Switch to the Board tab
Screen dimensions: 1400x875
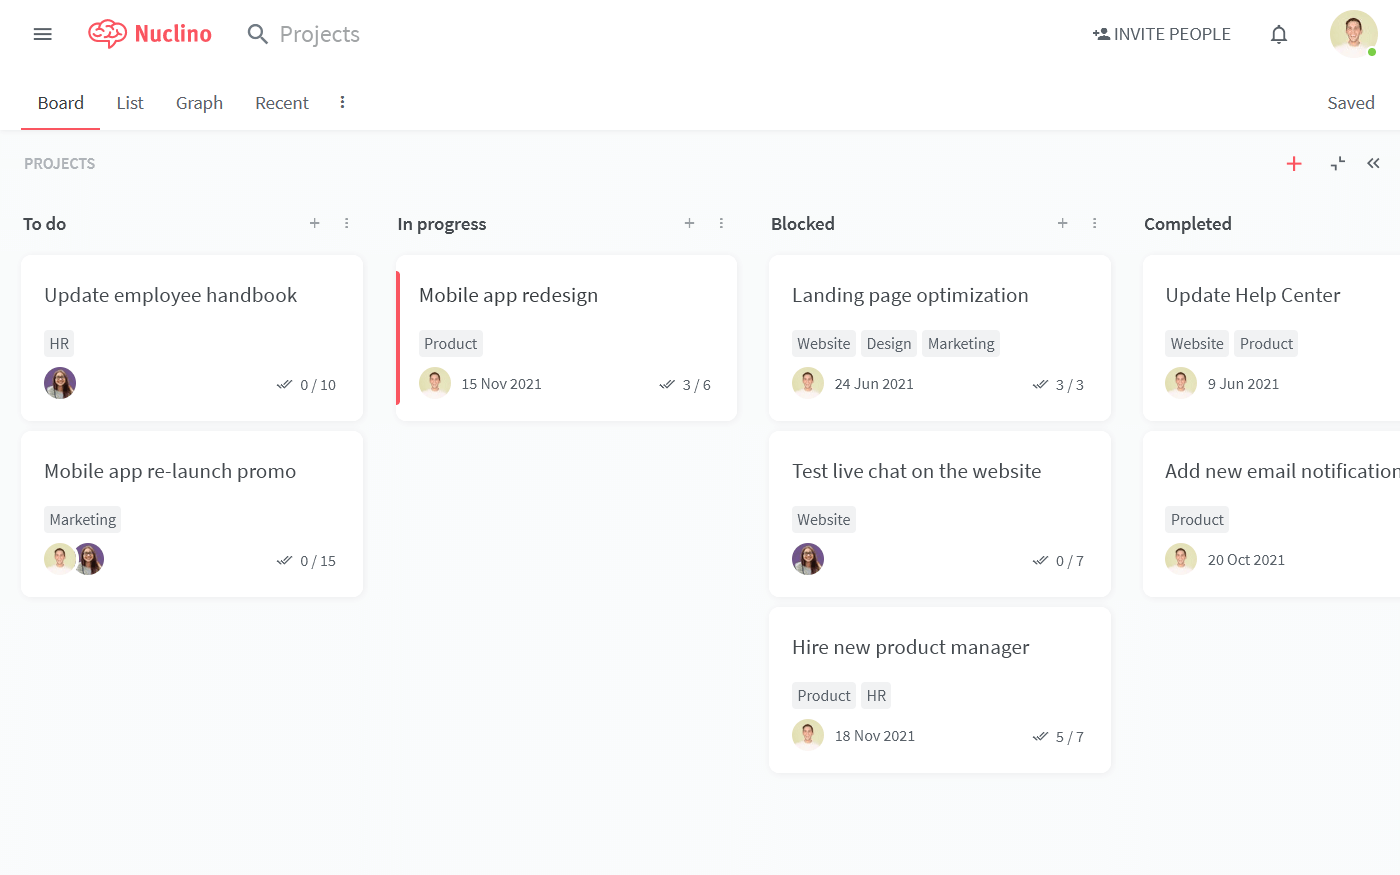[61, 103]
